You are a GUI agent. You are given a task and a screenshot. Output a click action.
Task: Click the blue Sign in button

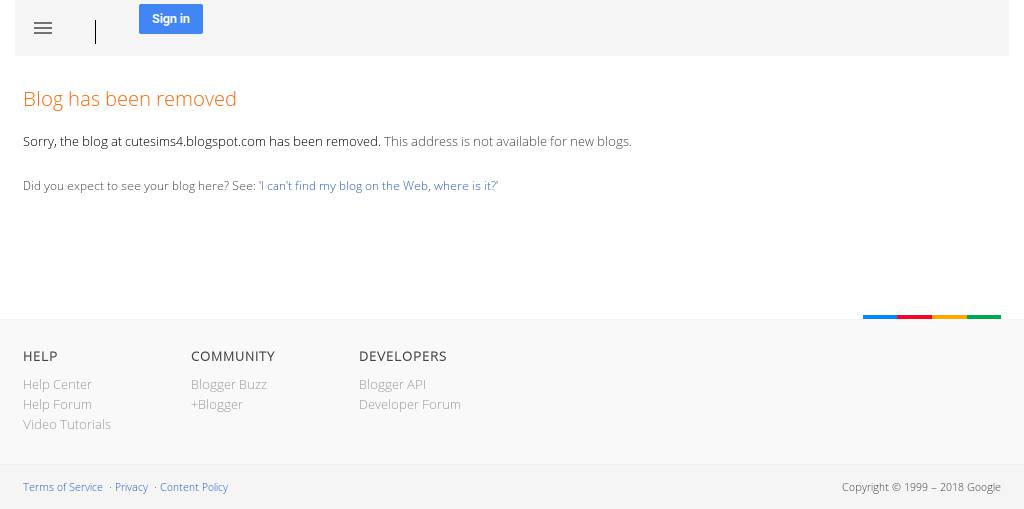171,19
